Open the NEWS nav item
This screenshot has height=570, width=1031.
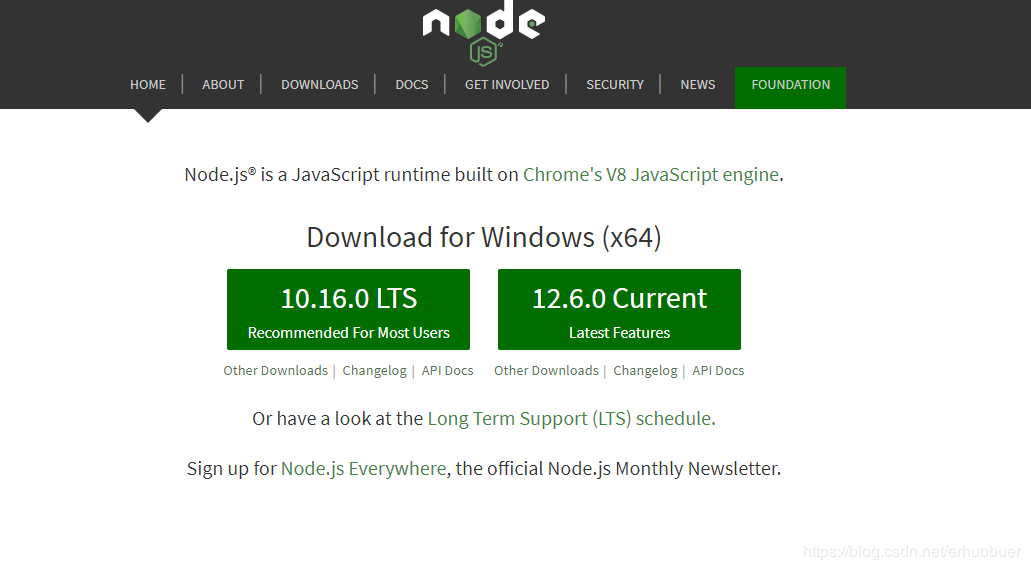tap(698, 85)
